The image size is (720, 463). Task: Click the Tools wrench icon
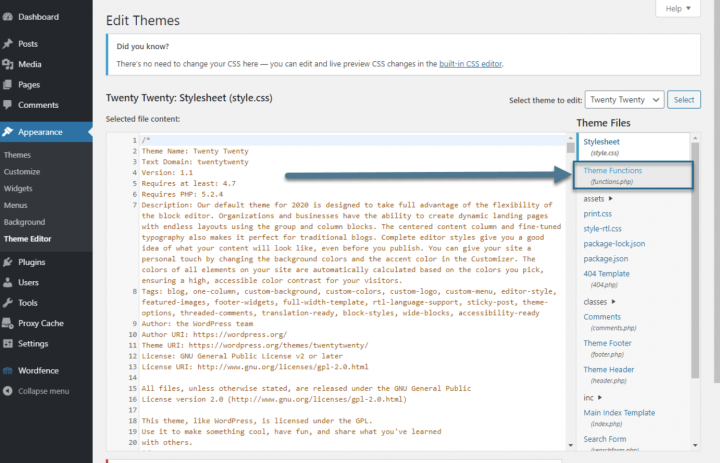coord(7,303)
